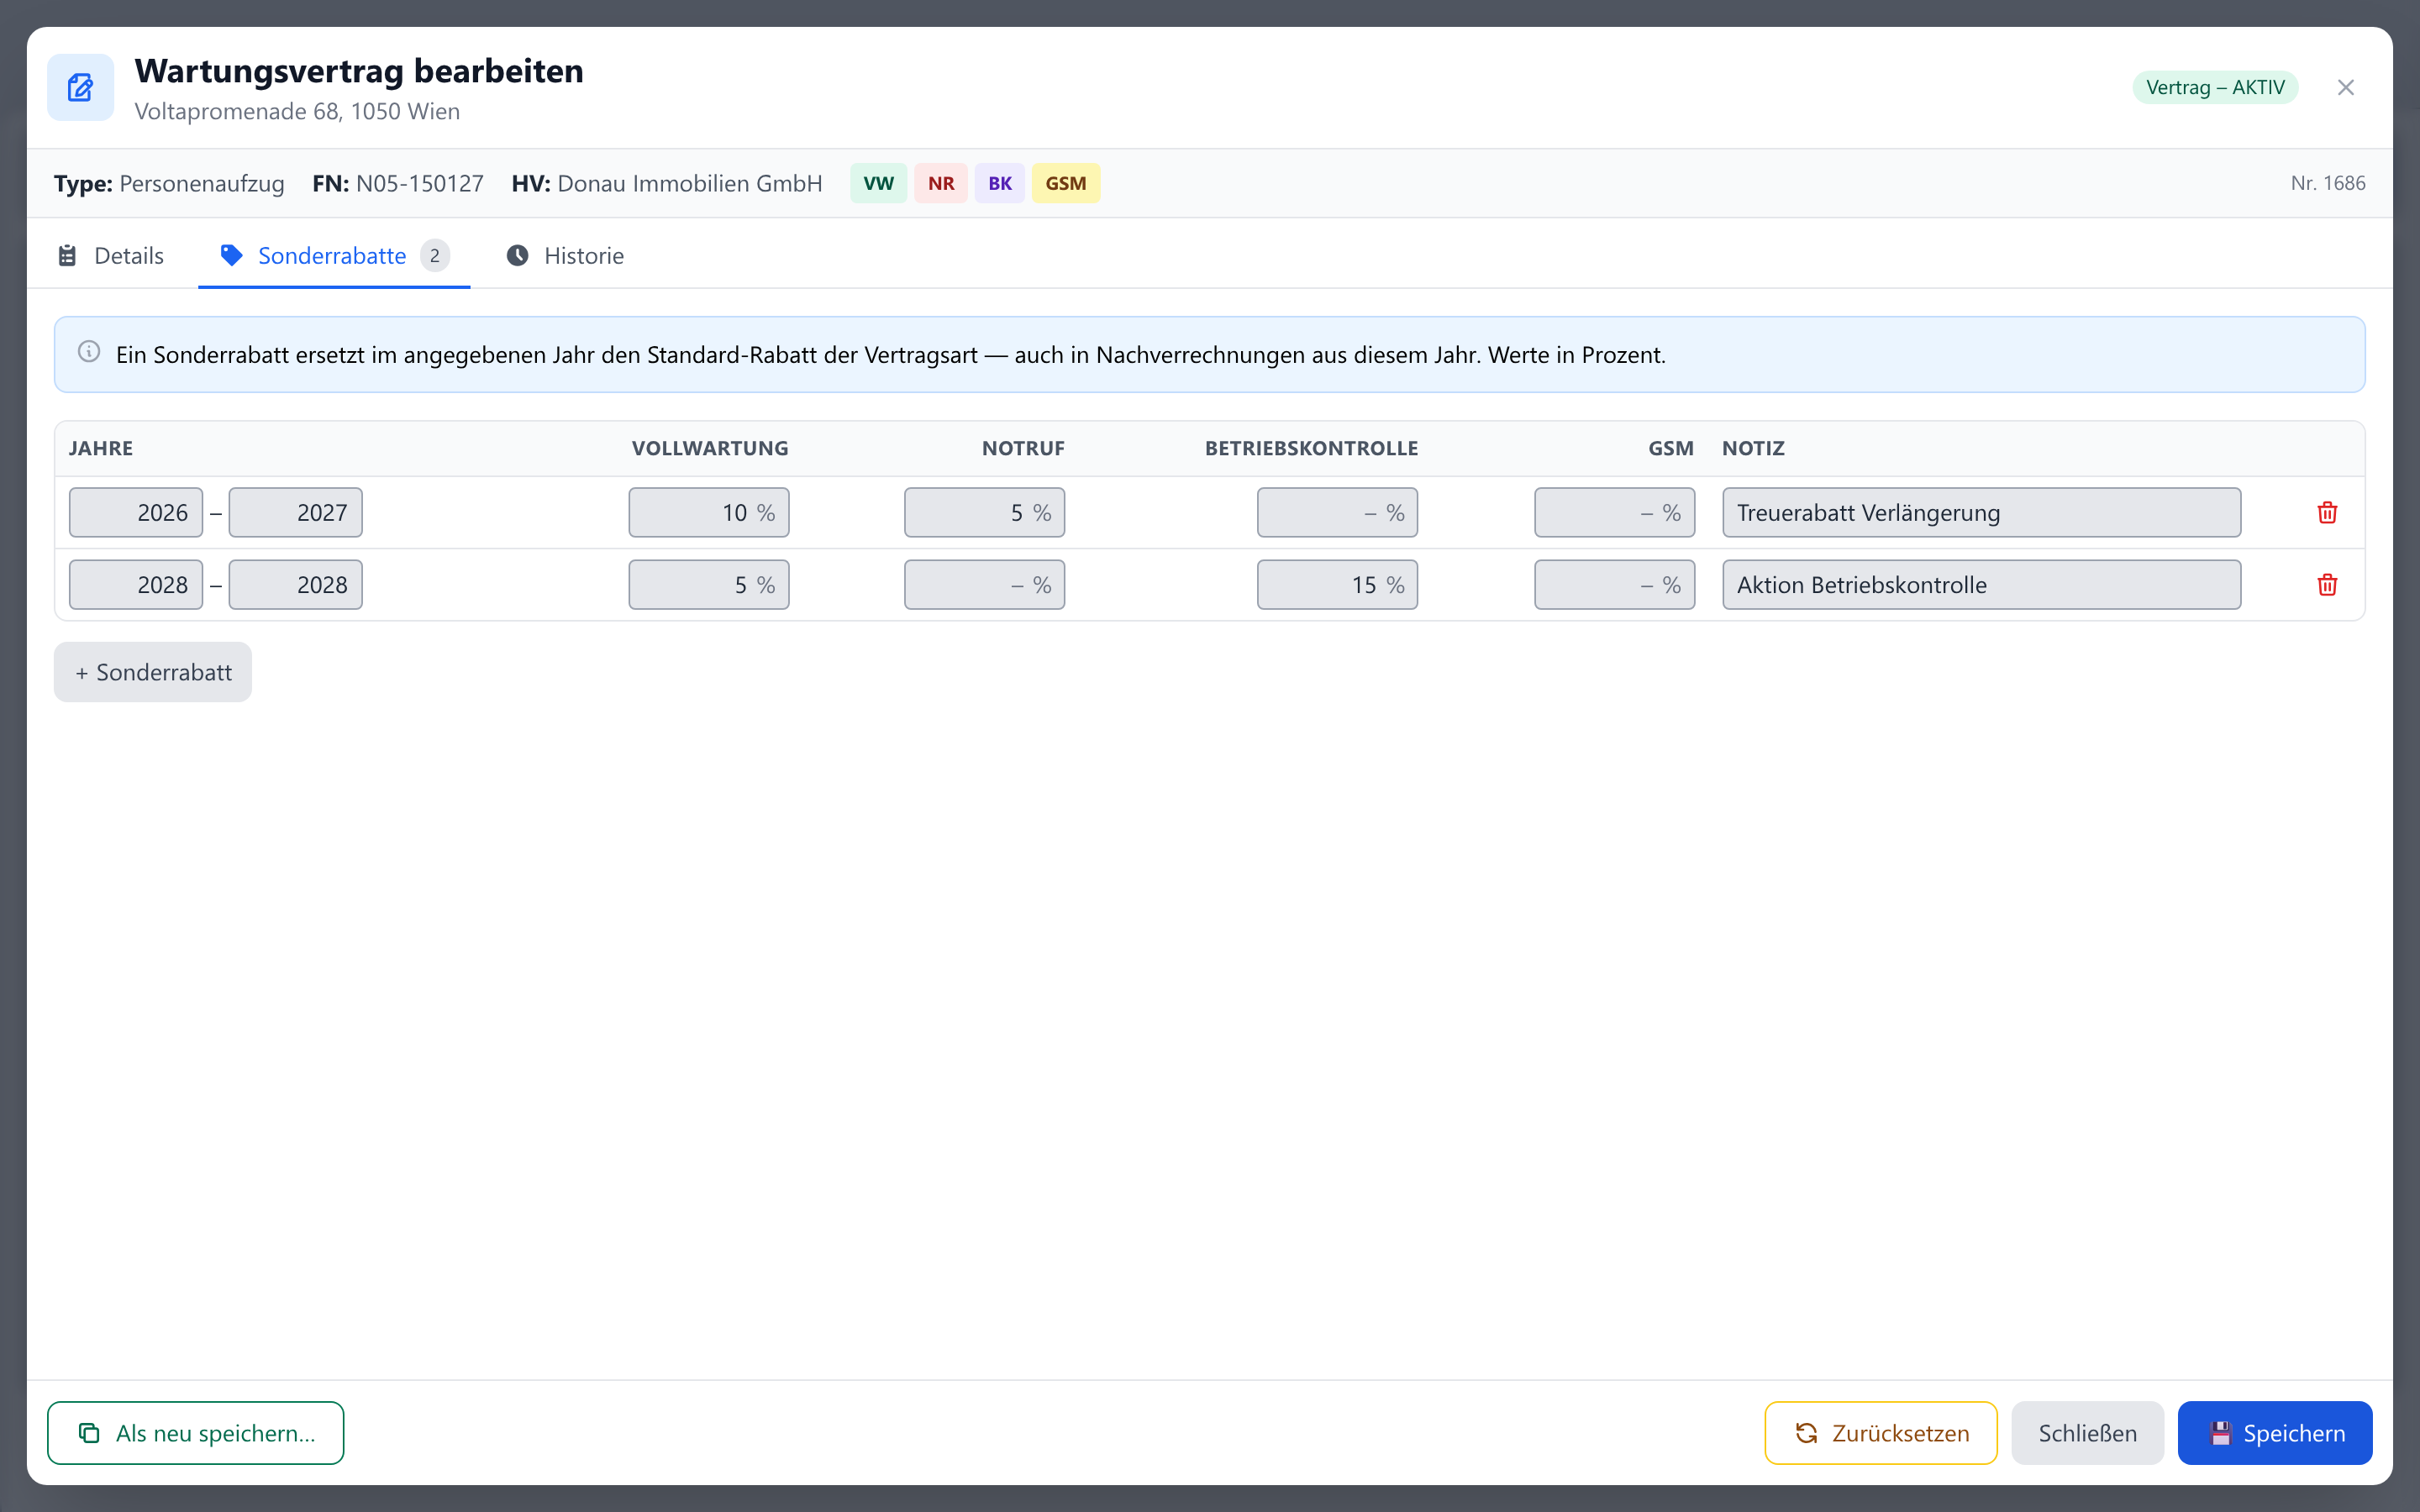Edit Vollwartung 10 % field
Viewport: 2420px width, 1512px height.
tap(709, 512)
